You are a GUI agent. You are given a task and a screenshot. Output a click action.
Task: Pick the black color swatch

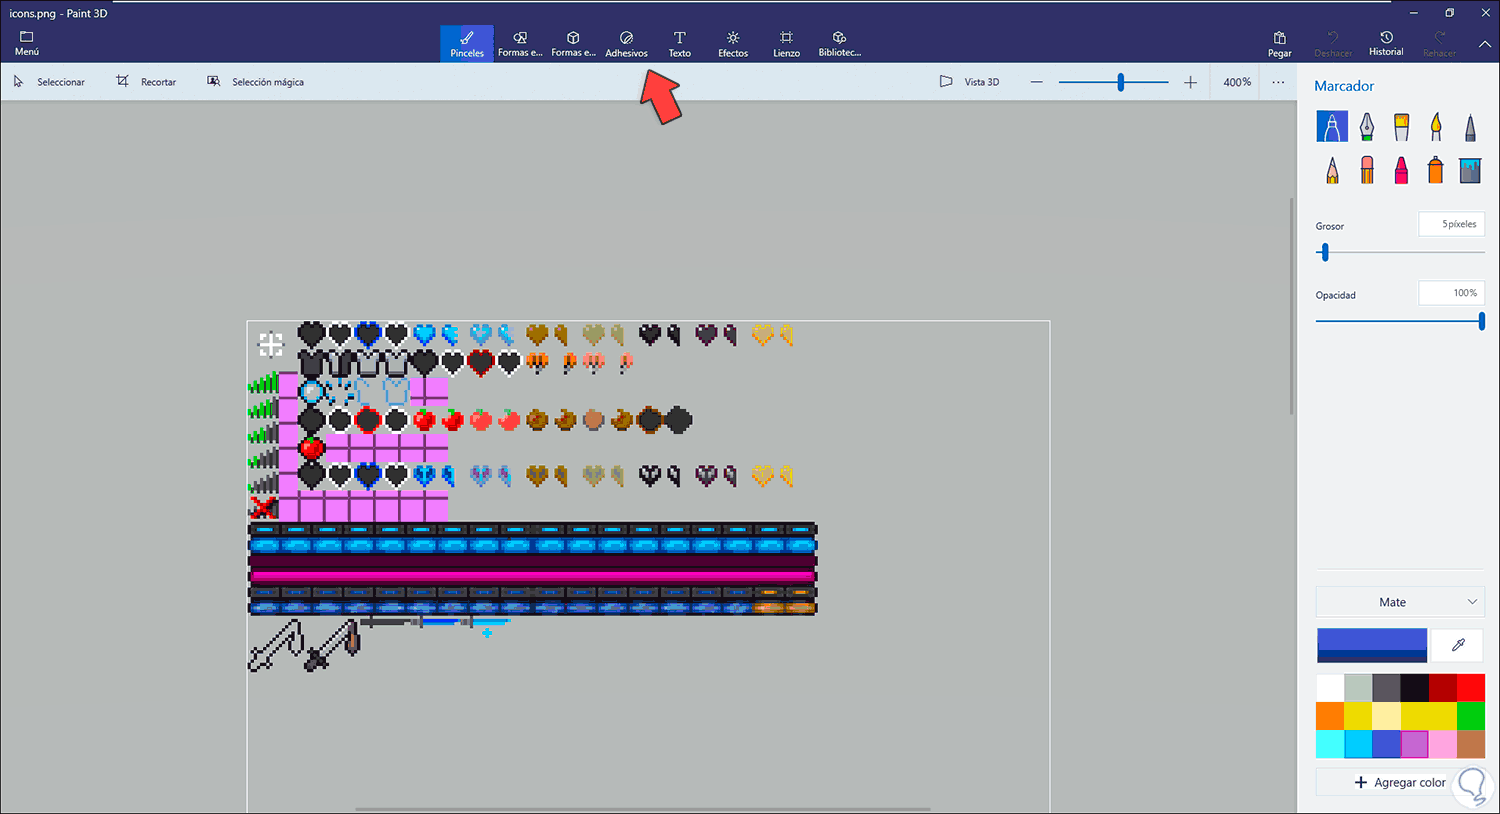[1415, 688]
